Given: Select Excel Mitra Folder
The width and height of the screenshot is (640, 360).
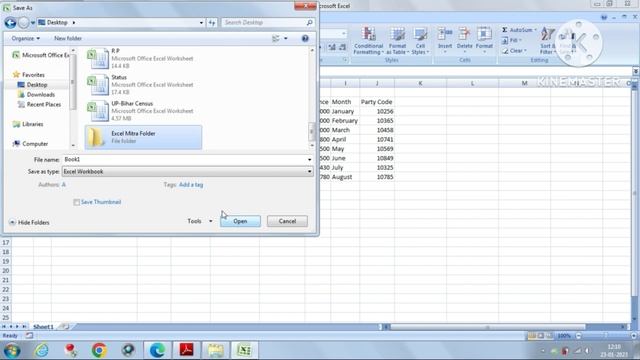Looking at the screenshot, I should pyautogui.click(x=143, y=137).
